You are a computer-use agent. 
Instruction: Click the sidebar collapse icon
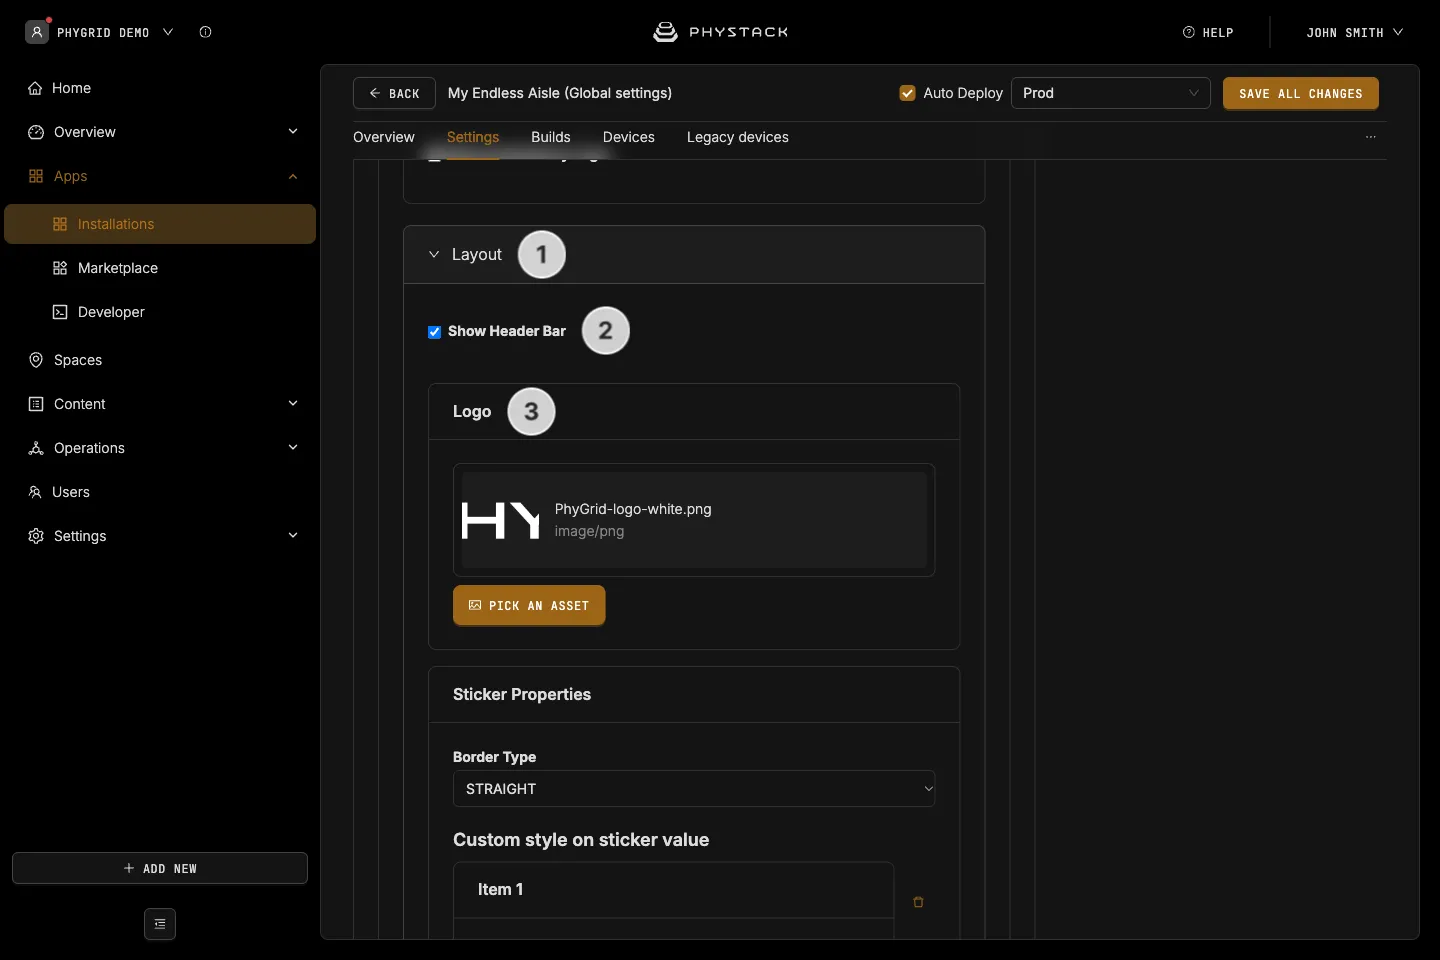(160, 924)
